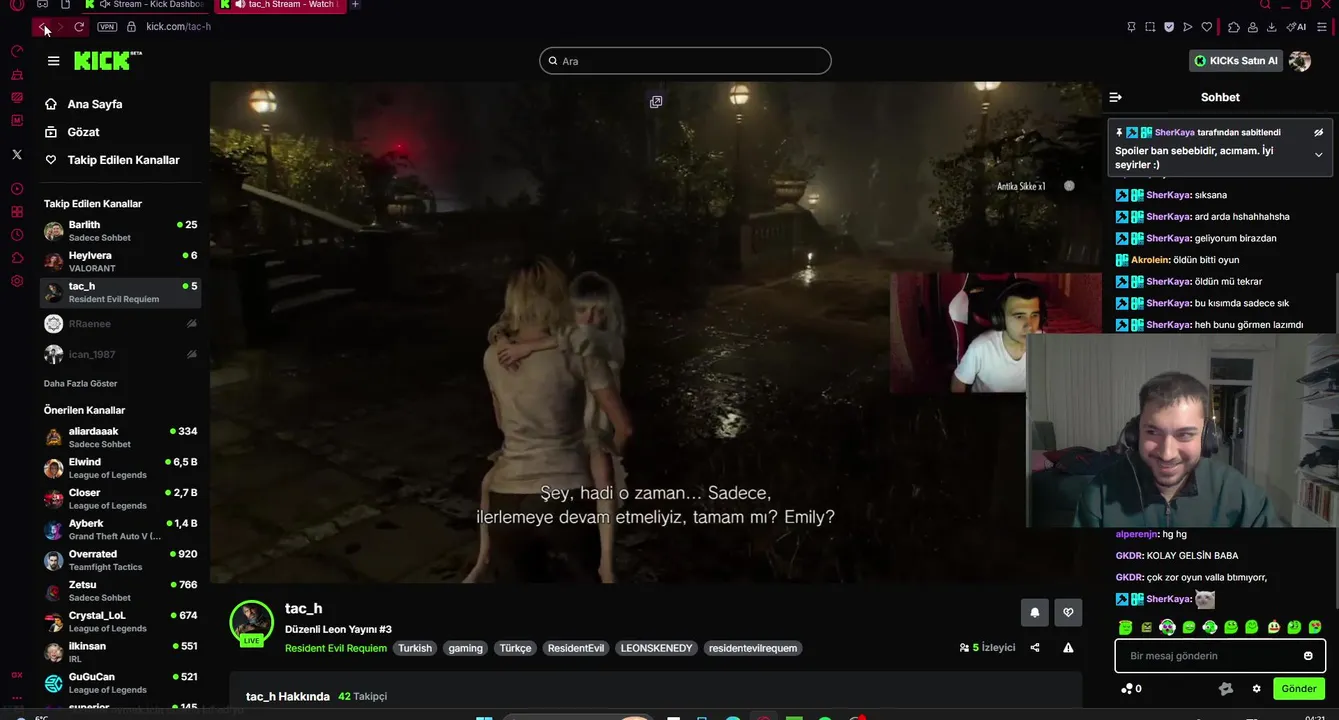
Task: Focus the Ara search field
Action: click(685, 61)
